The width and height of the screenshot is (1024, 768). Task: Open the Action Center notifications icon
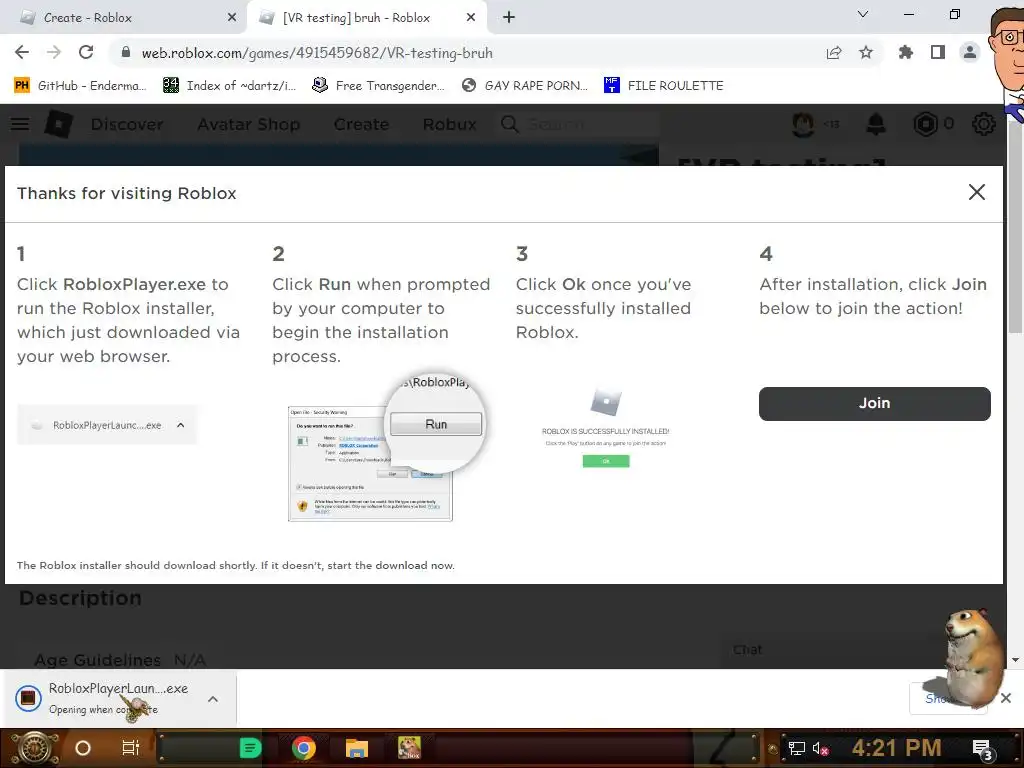pyautogui.click(x=982, y=750)
